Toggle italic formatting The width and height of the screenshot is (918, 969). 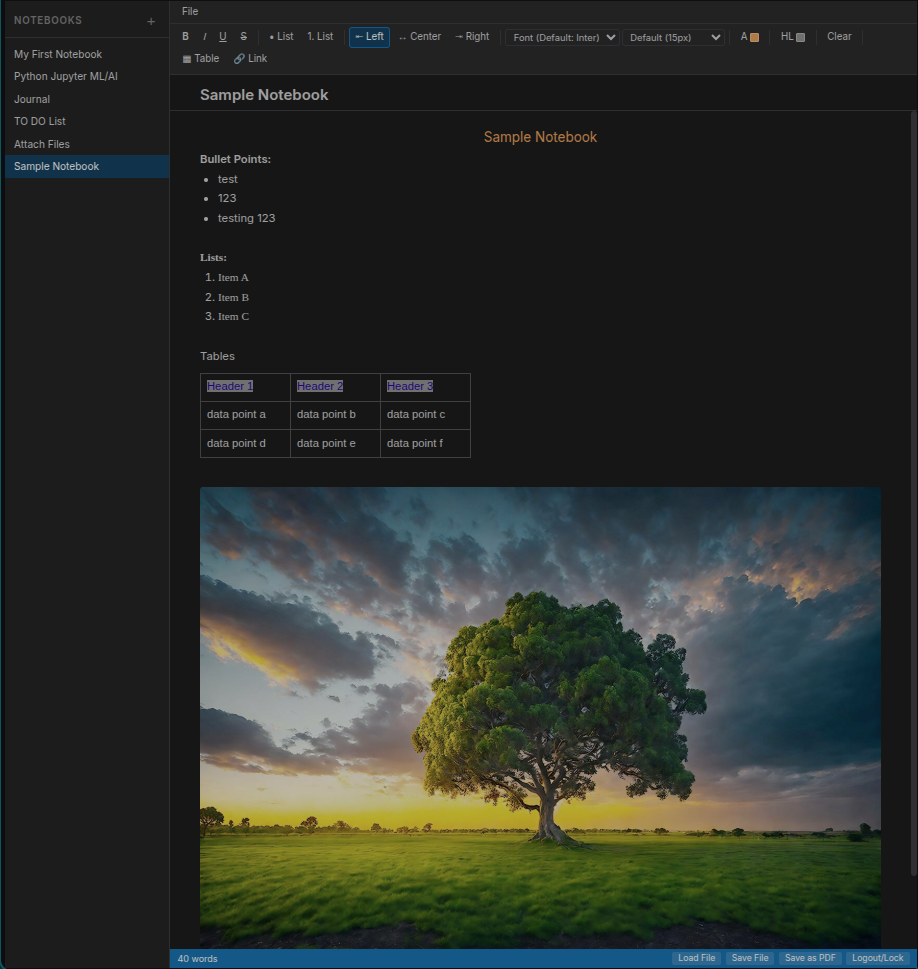[205, 36]
